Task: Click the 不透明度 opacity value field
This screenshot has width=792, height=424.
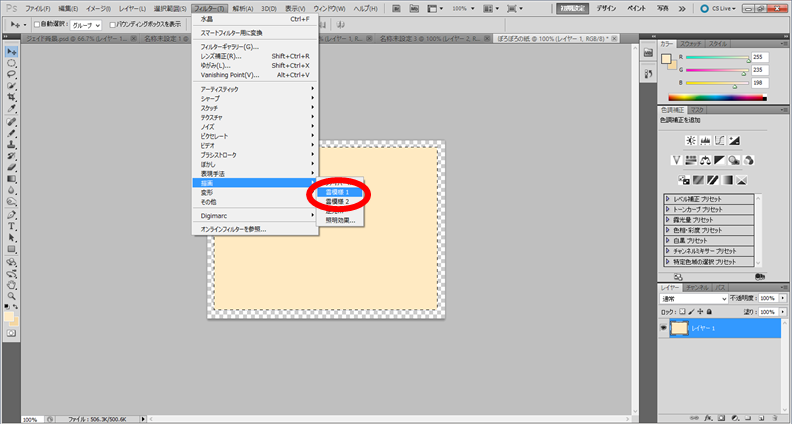Action: [766, 298]
